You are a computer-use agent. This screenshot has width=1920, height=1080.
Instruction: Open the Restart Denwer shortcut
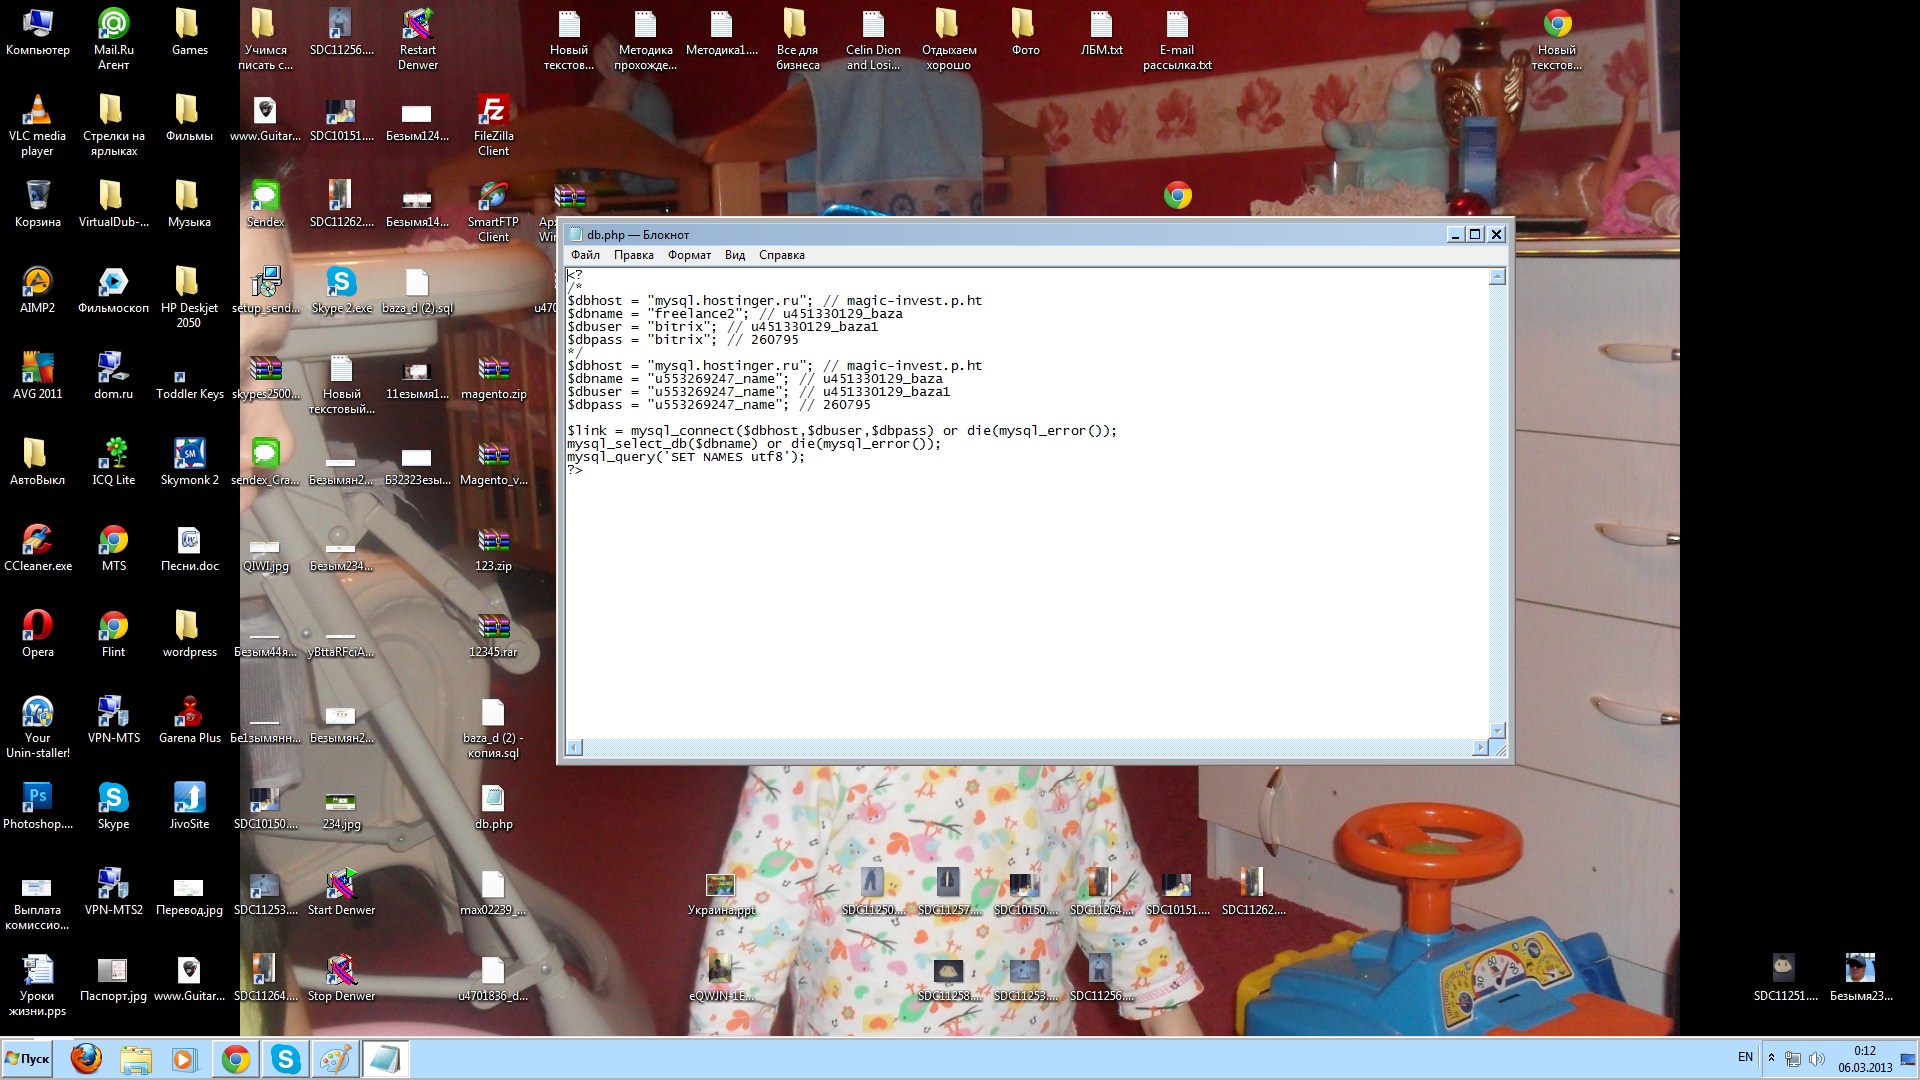(x=417, y=25)
